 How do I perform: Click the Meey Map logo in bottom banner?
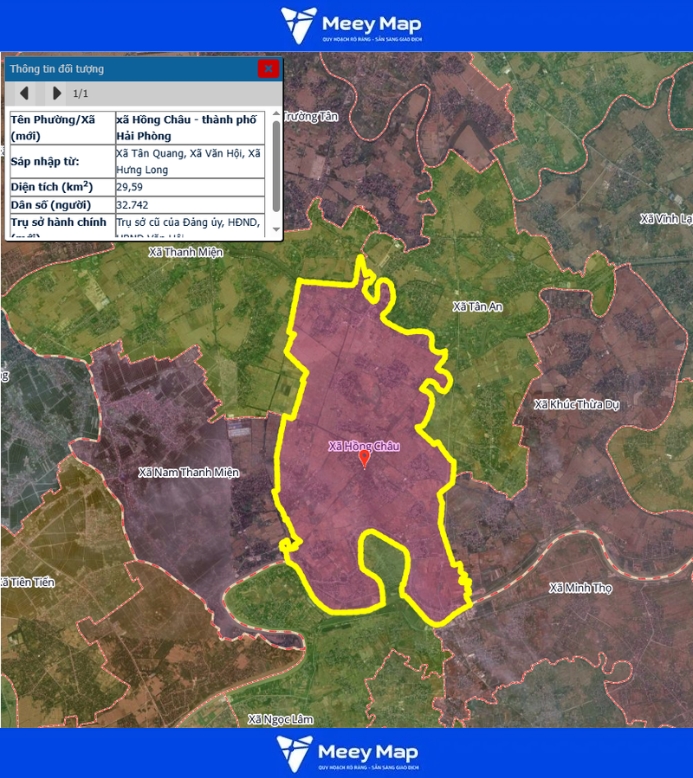(x=347, y=753)
